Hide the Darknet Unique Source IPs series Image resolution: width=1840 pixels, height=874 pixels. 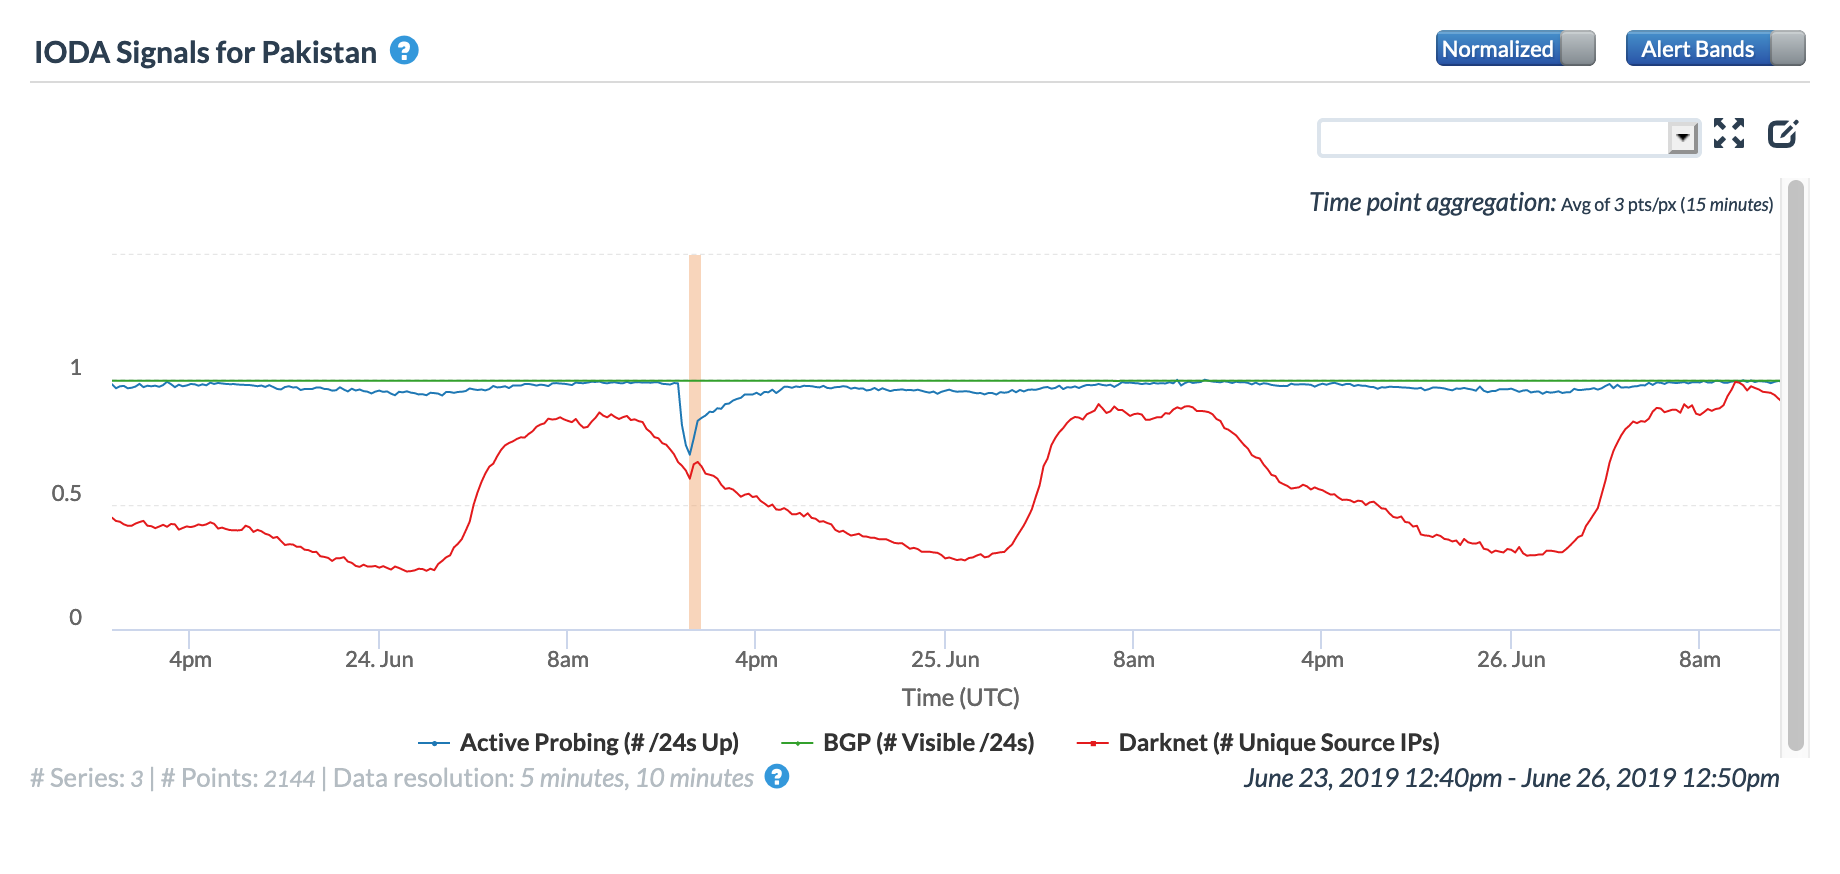click(x=1278, y=743)
